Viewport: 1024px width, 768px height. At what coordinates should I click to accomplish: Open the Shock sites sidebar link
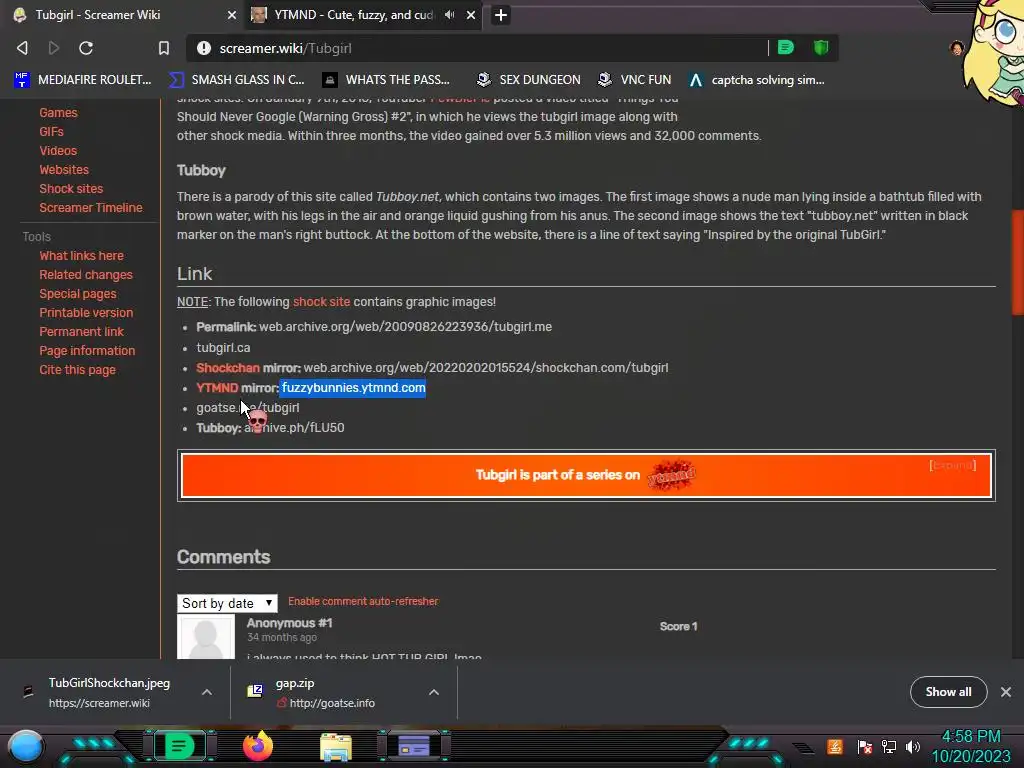(x=71, y=188)
